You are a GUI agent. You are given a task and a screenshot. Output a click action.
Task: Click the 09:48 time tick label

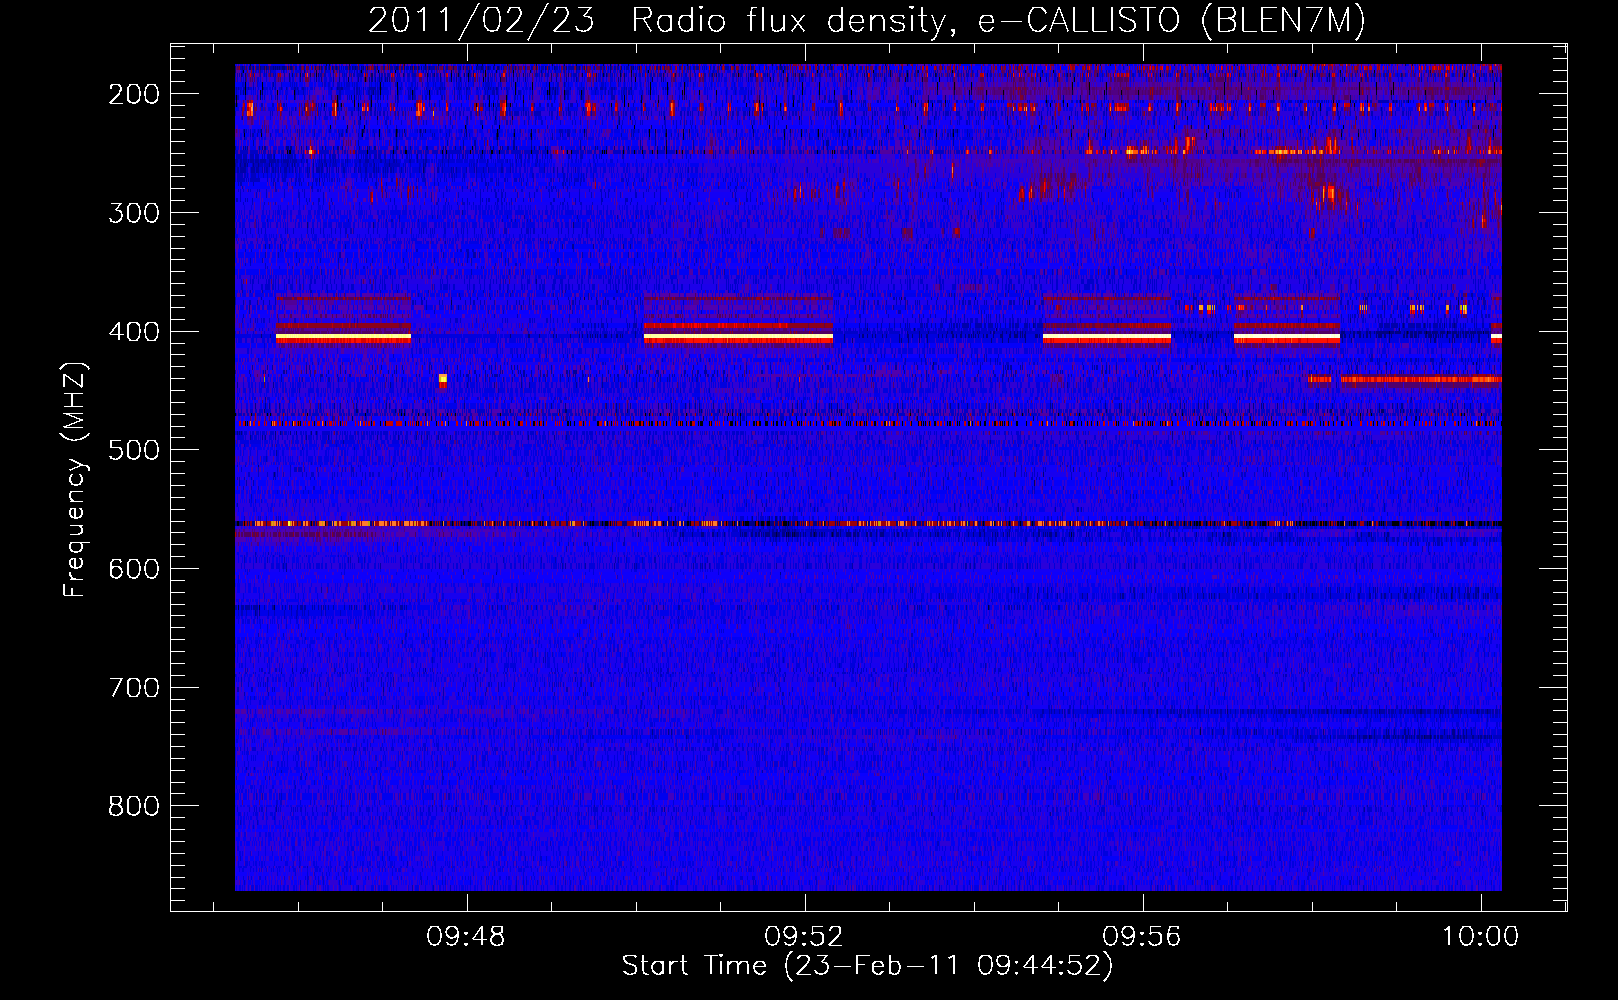tap(466, 937)
